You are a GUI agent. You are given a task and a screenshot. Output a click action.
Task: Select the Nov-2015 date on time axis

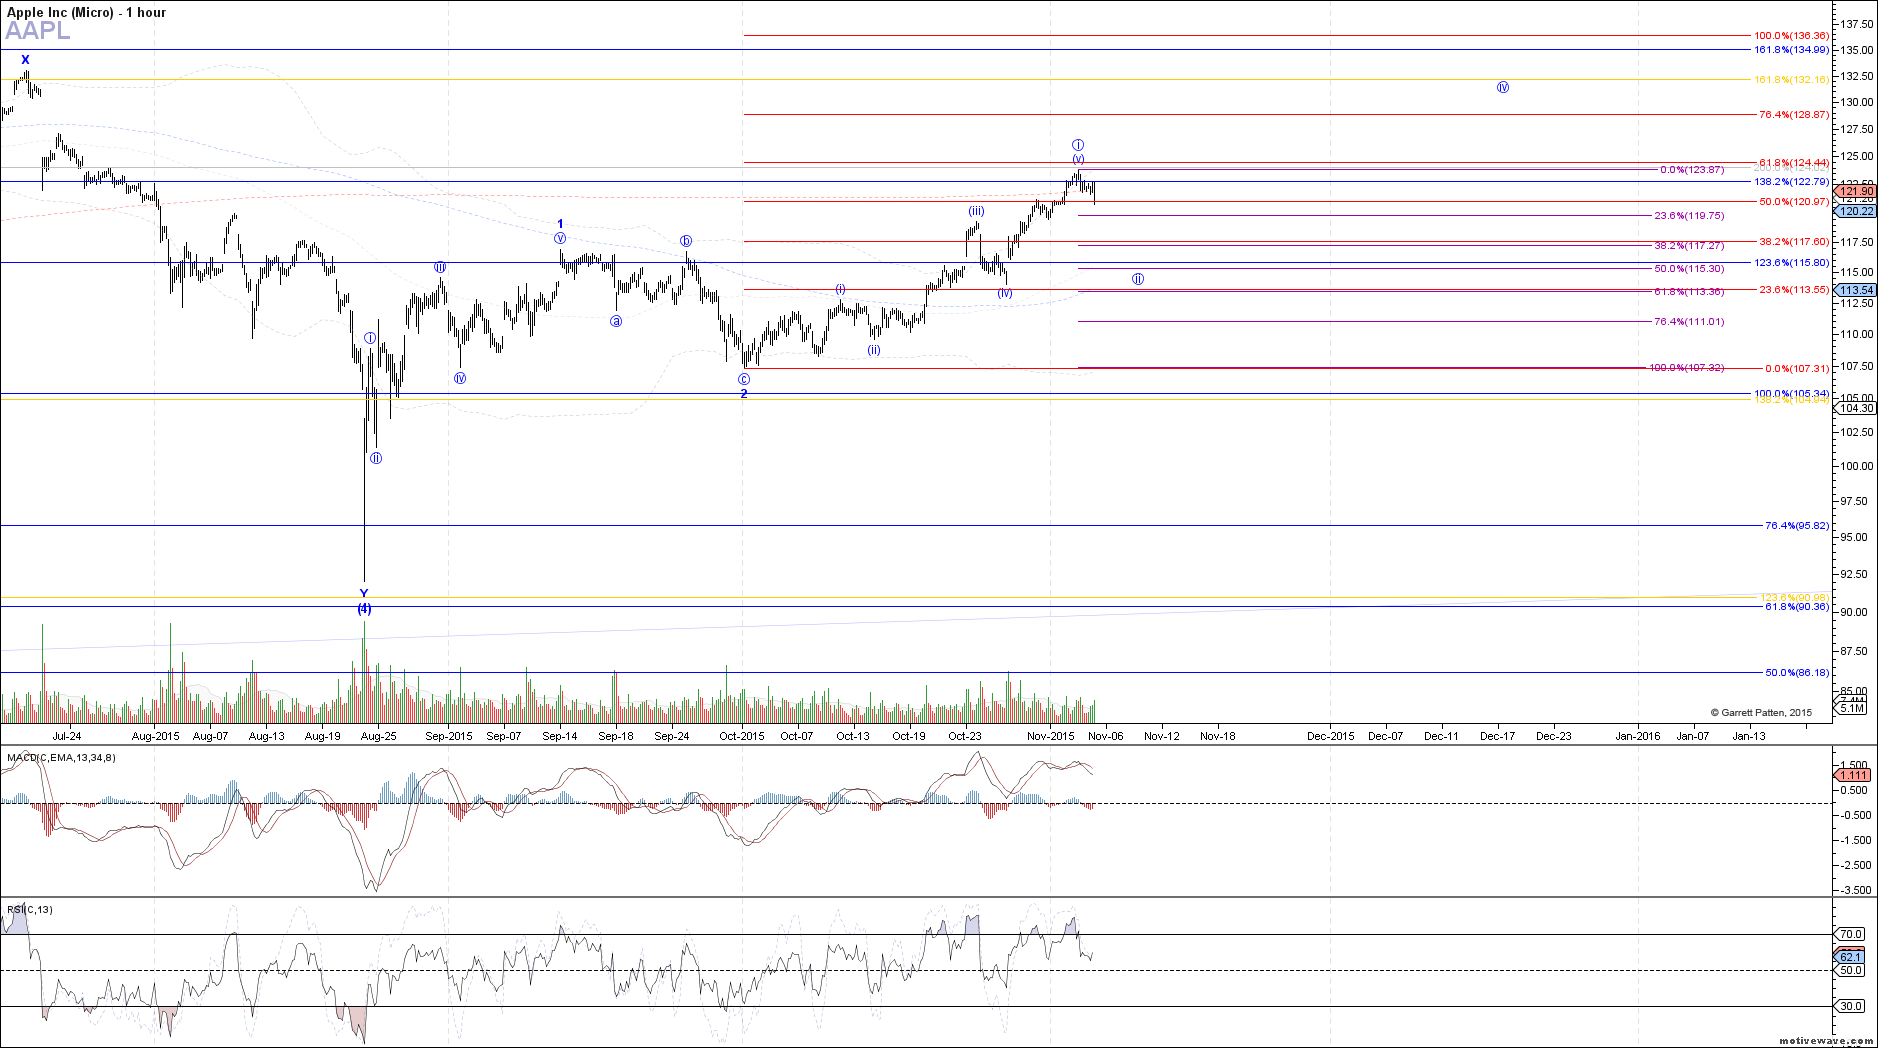[1050, 736]
